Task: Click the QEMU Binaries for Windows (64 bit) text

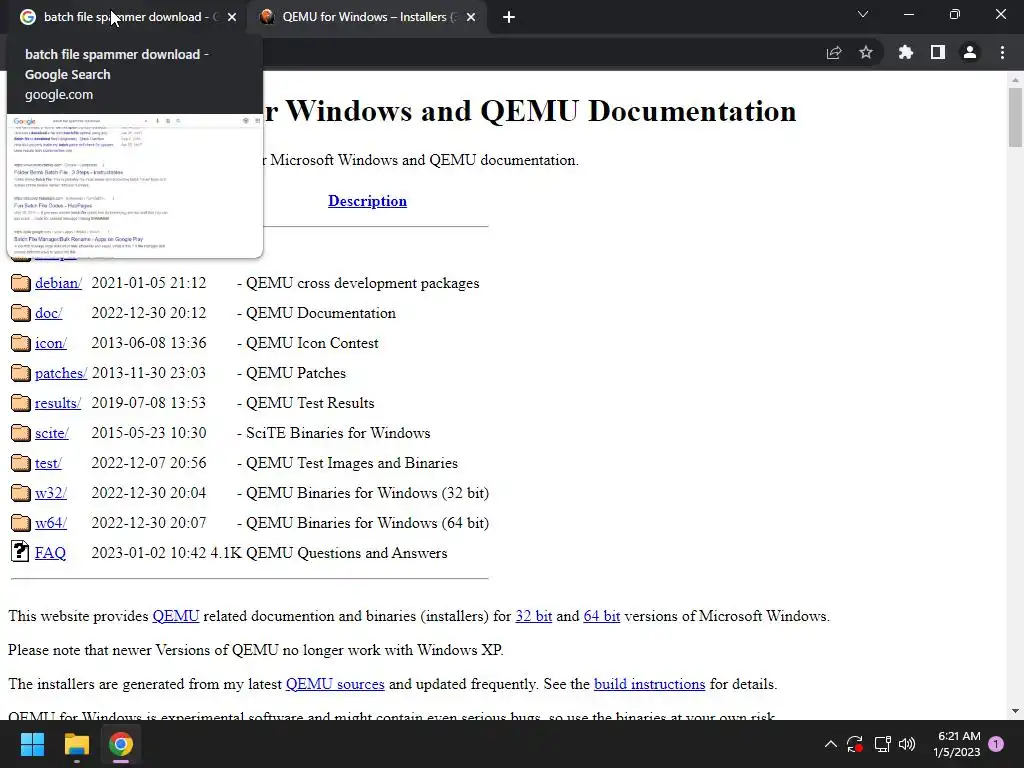Action: tap(367, 523)
